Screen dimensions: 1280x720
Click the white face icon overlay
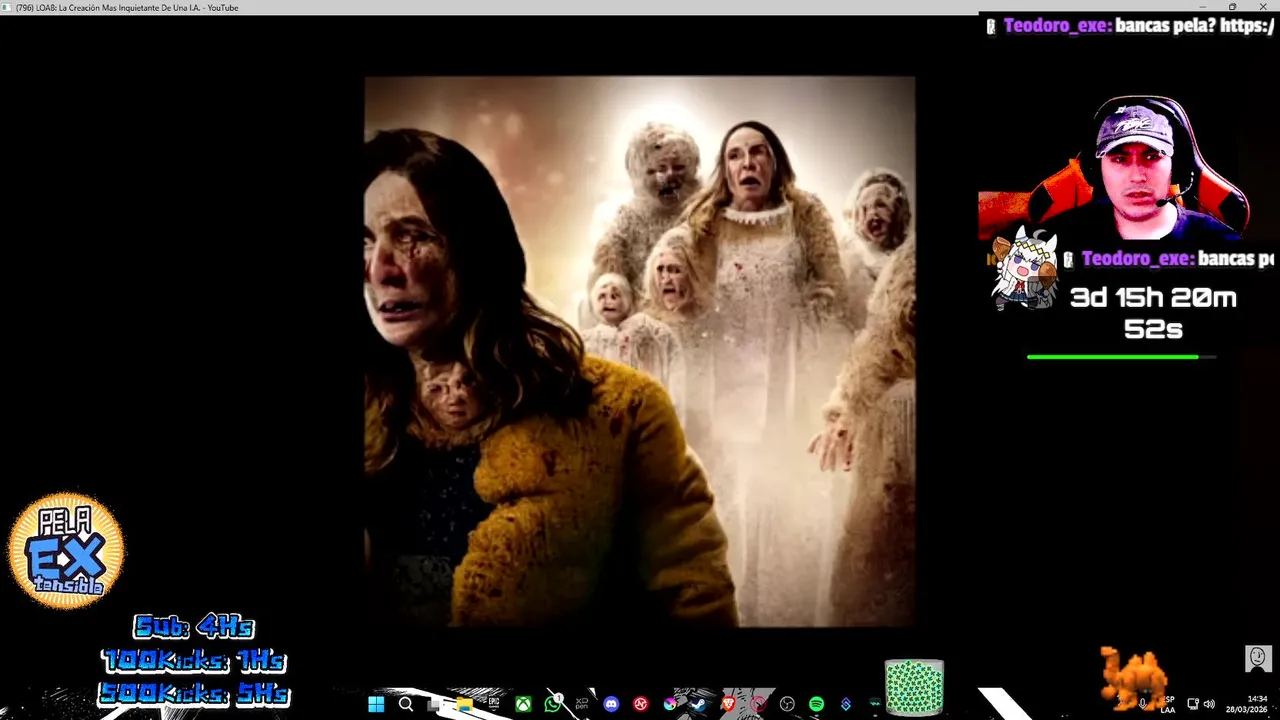click(x=1258, y=658)
